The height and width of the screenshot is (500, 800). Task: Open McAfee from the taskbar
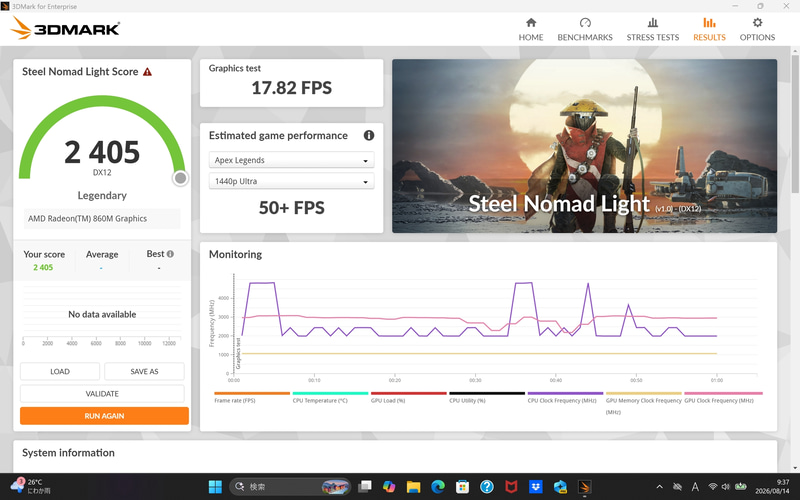(511, 487)
